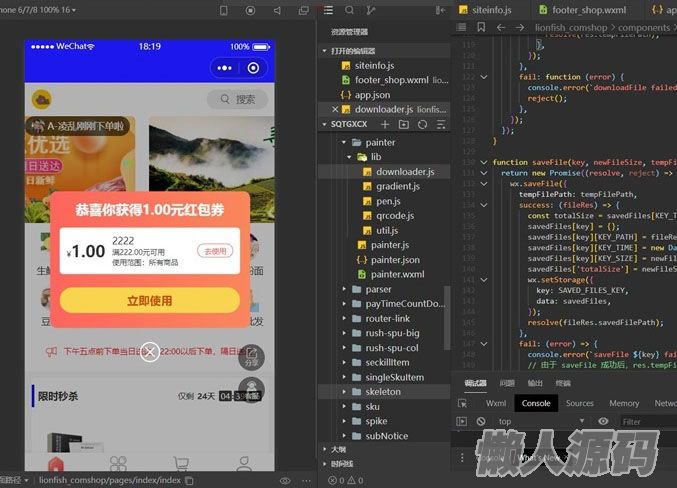
Task: Click the 搜索 search box in simulator
Action: pos(237,99)
